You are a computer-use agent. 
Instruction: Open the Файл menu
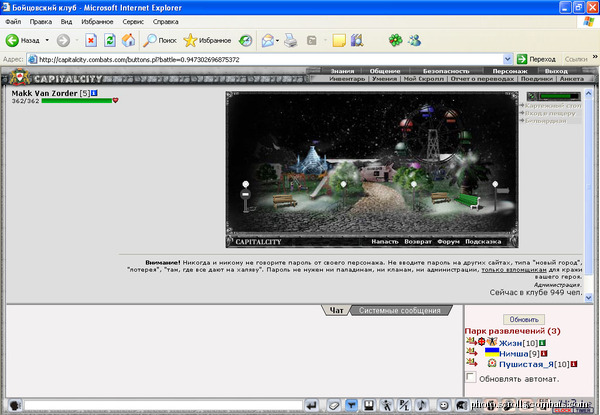coord(13,22)
